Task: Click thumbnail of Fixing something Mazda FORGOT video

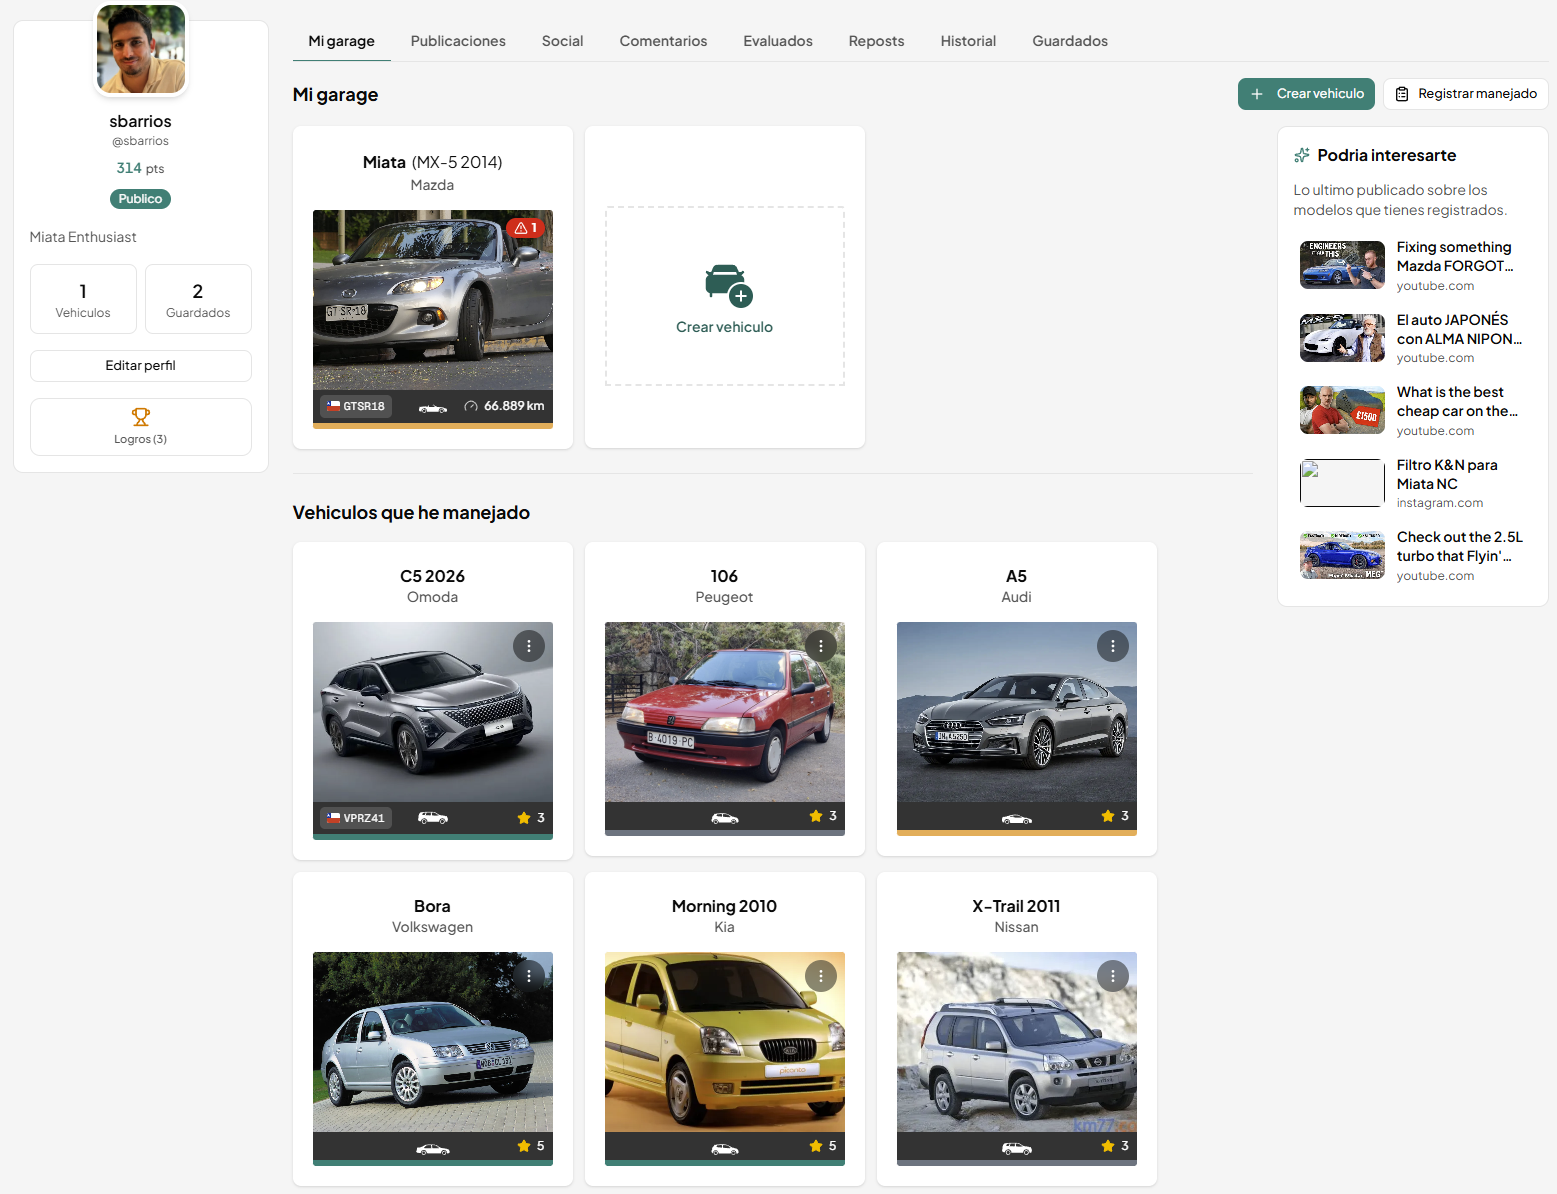Action: 1342,265
